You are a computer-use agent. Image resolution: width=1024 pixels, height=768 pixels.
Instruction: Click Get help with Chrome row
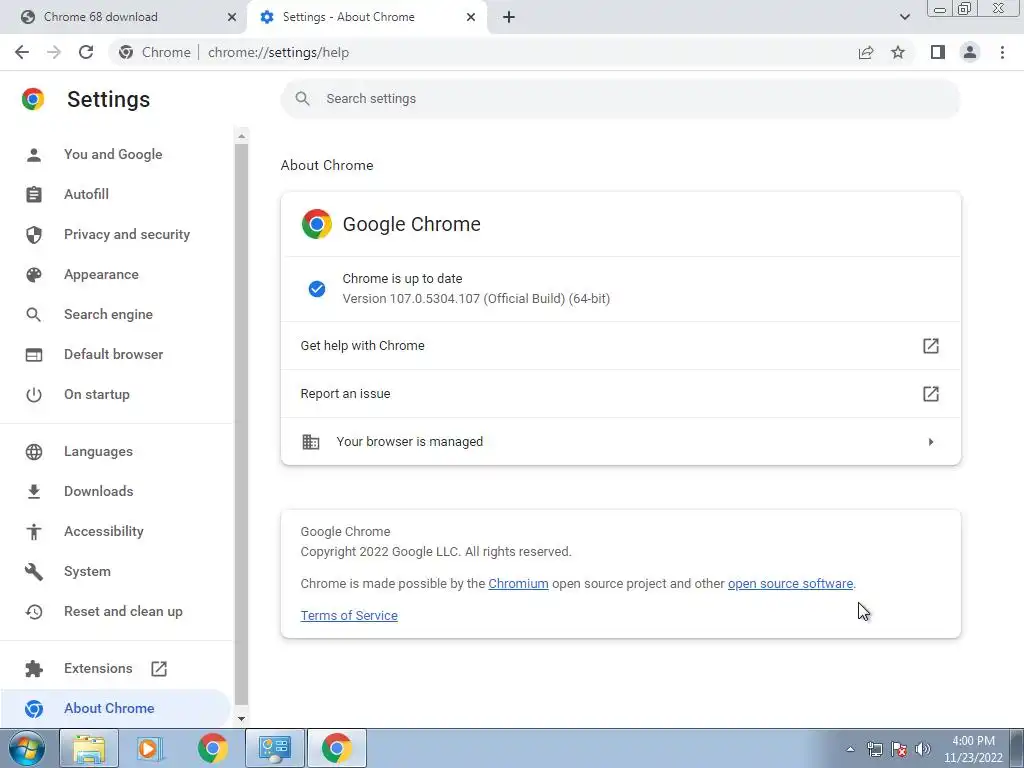[620, 345]
